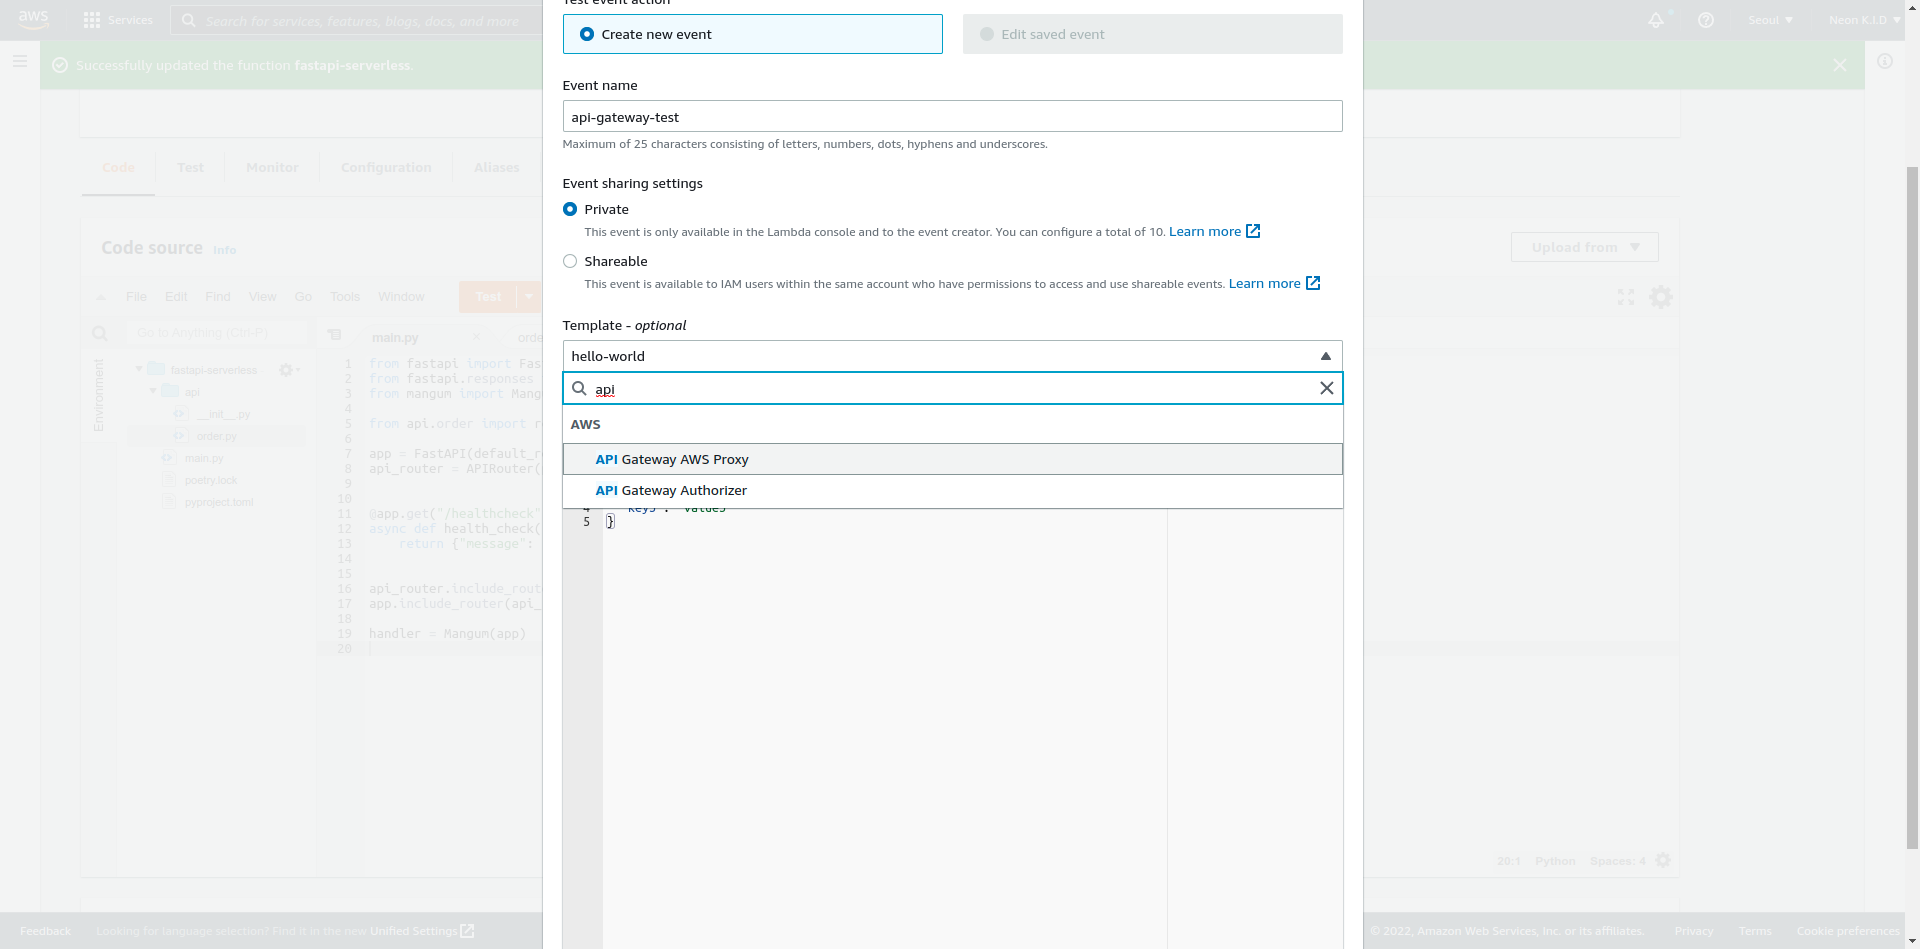Screen dimensions: 1920x949
Task: Choose Shareable event sharing
Action: pyautogui.click(x=570, y=261)
